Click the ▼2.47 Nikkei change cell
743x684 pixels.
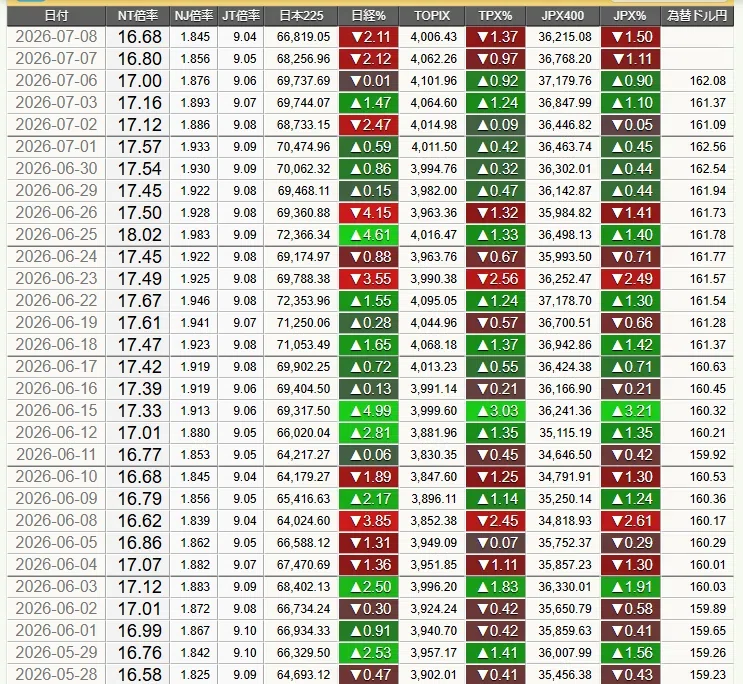pos(369,125)
